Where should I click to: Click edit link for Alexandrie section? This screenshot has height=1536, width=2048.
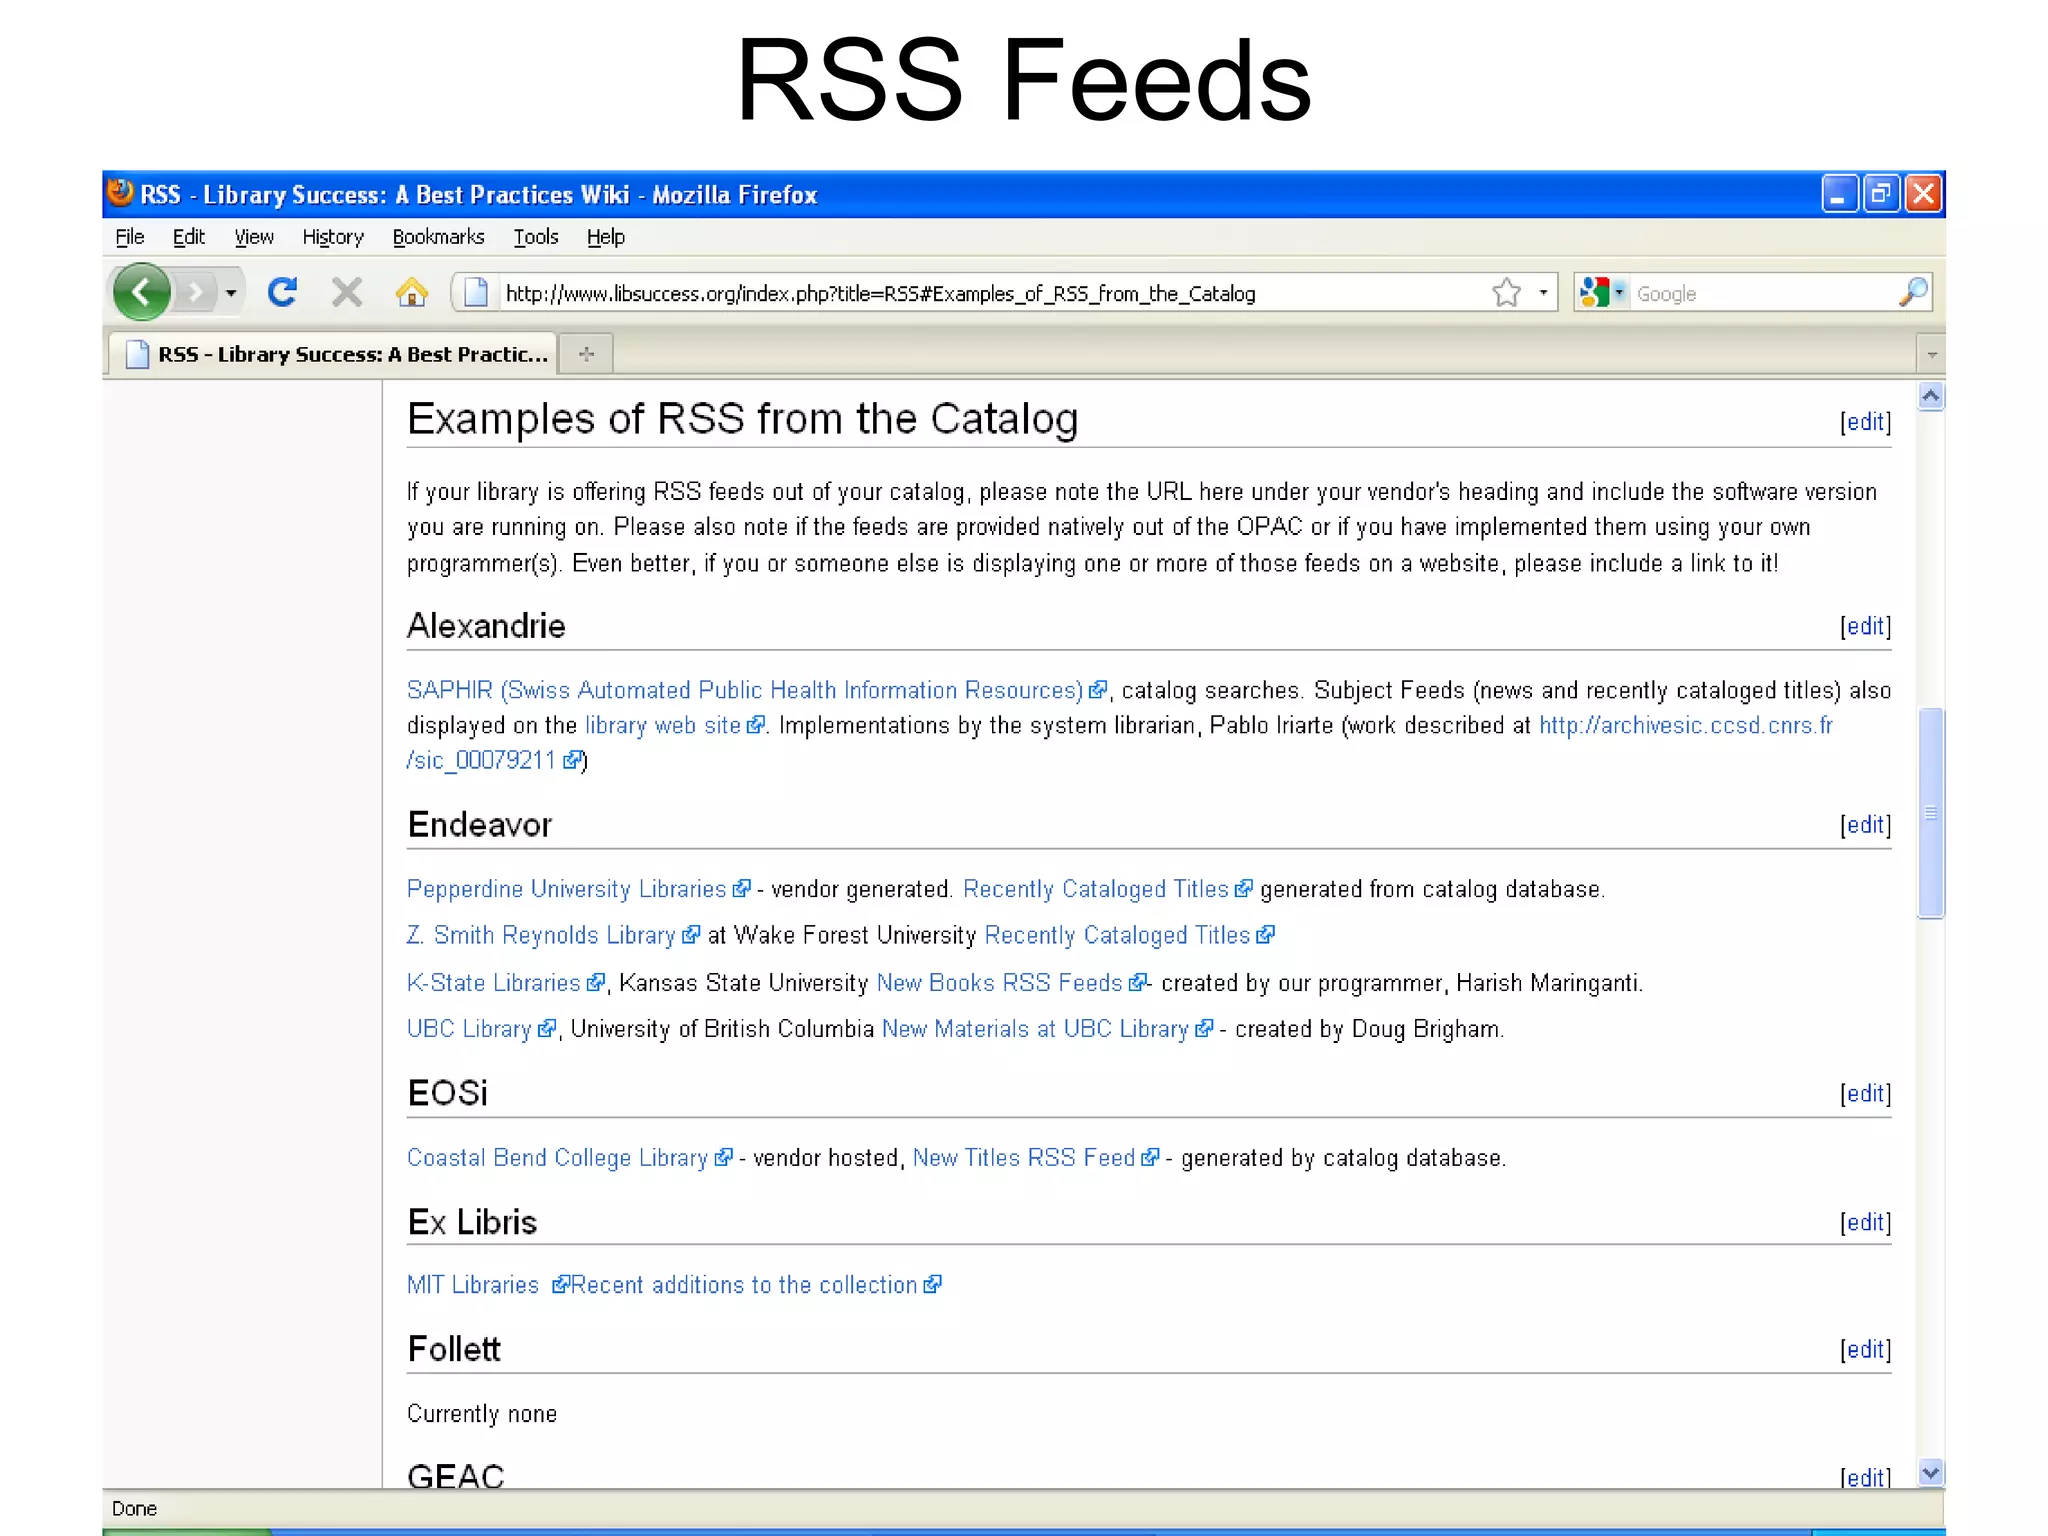pos(1865,626)
